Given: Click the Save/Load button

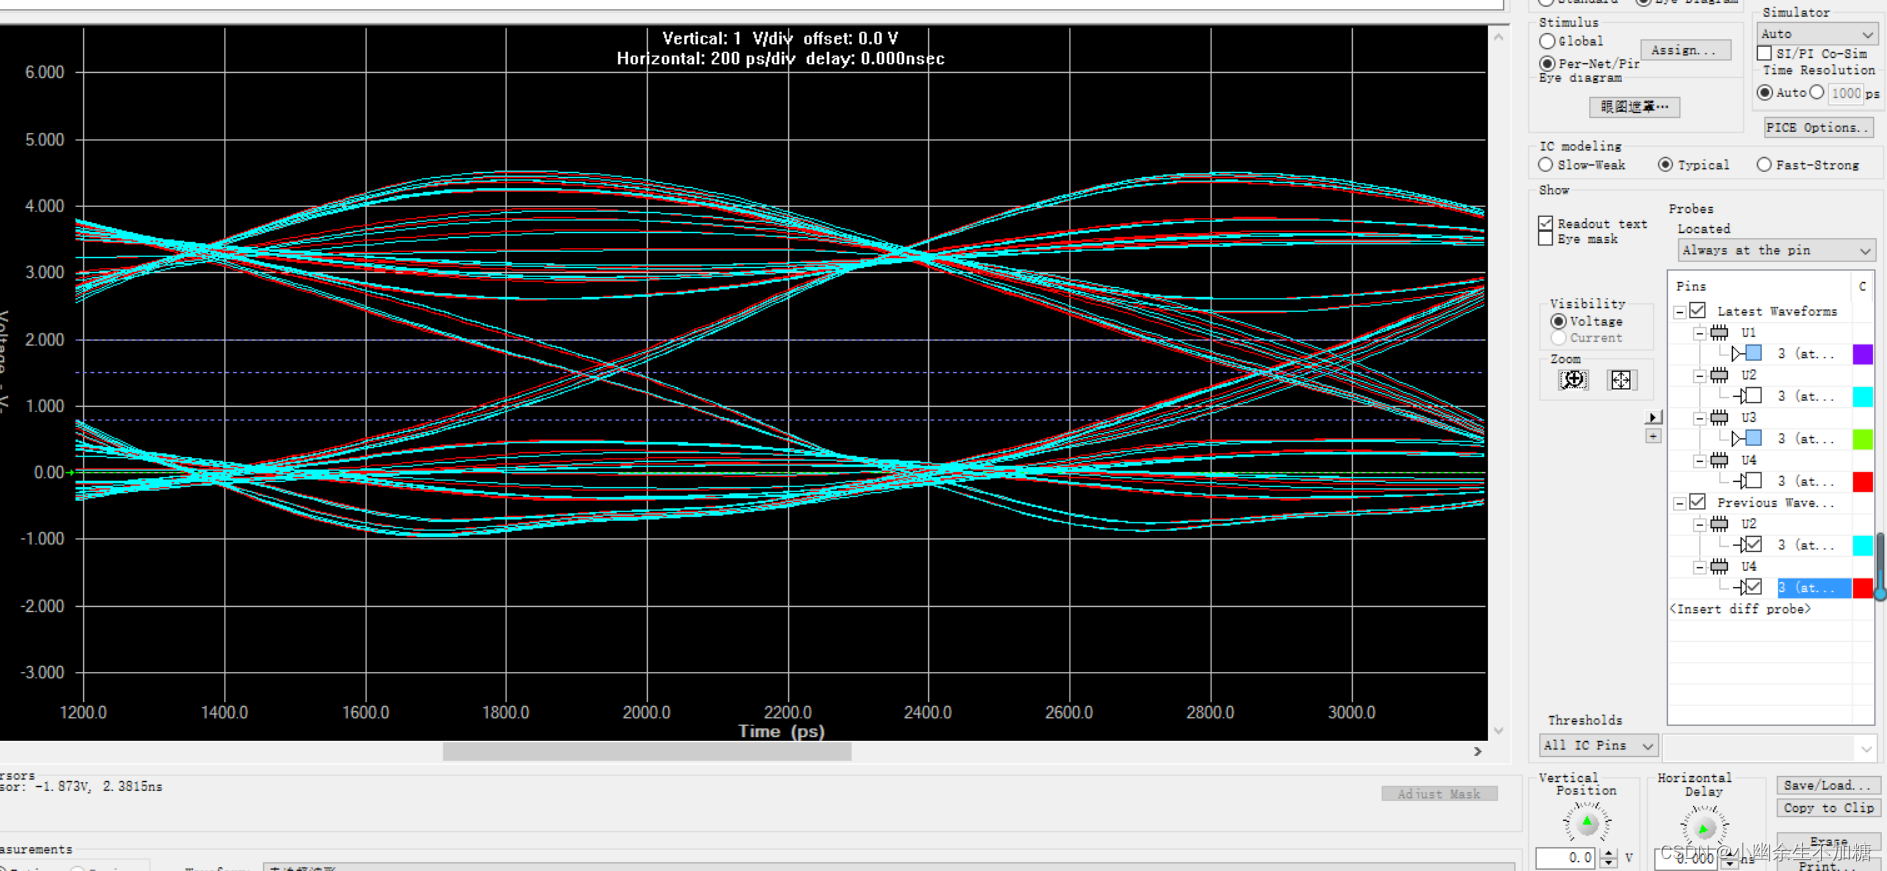Looking at the screenshot, I should coord(1827,786).
